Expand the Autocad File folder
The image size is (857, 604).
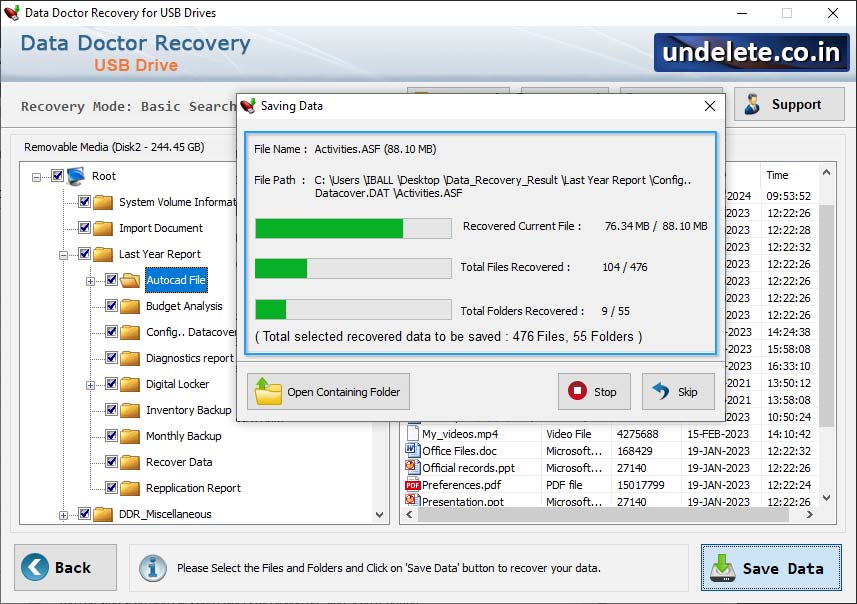pyautogui.click(x=90, y=279)
